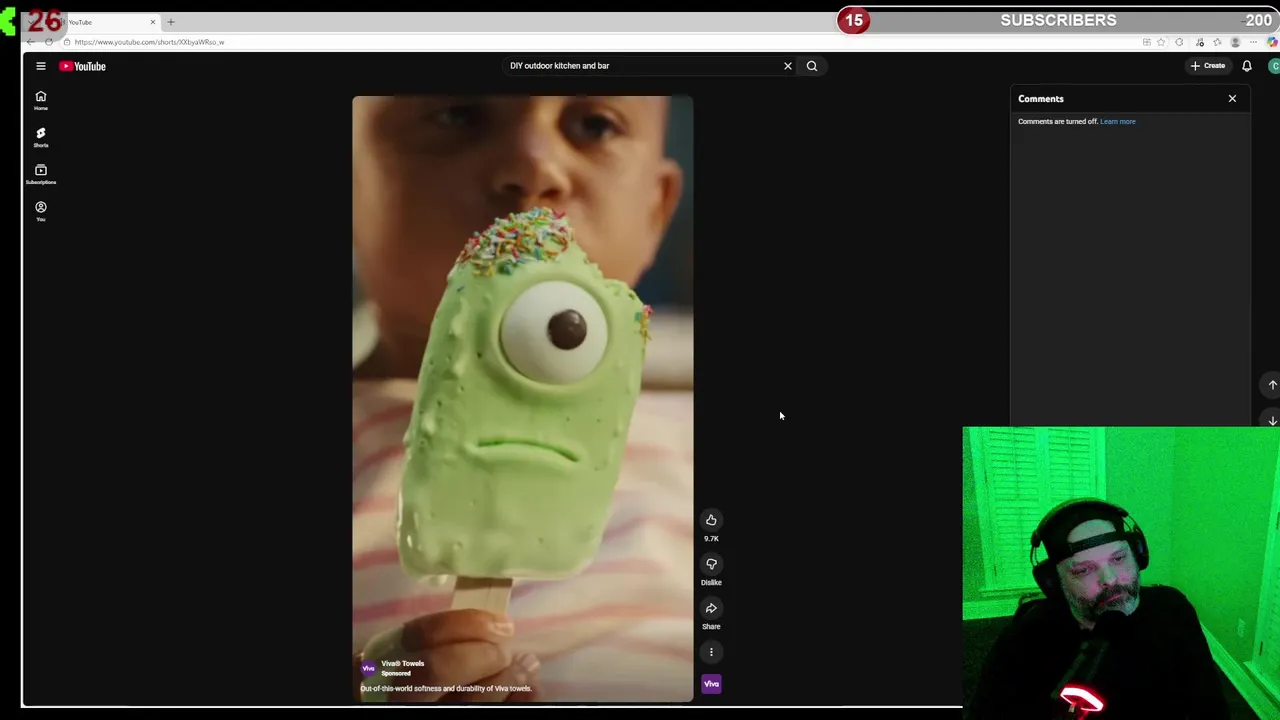This screenshot has height=720, width=1280.
Task: Close the YouTube browser tab
Action: click(153, 22)
